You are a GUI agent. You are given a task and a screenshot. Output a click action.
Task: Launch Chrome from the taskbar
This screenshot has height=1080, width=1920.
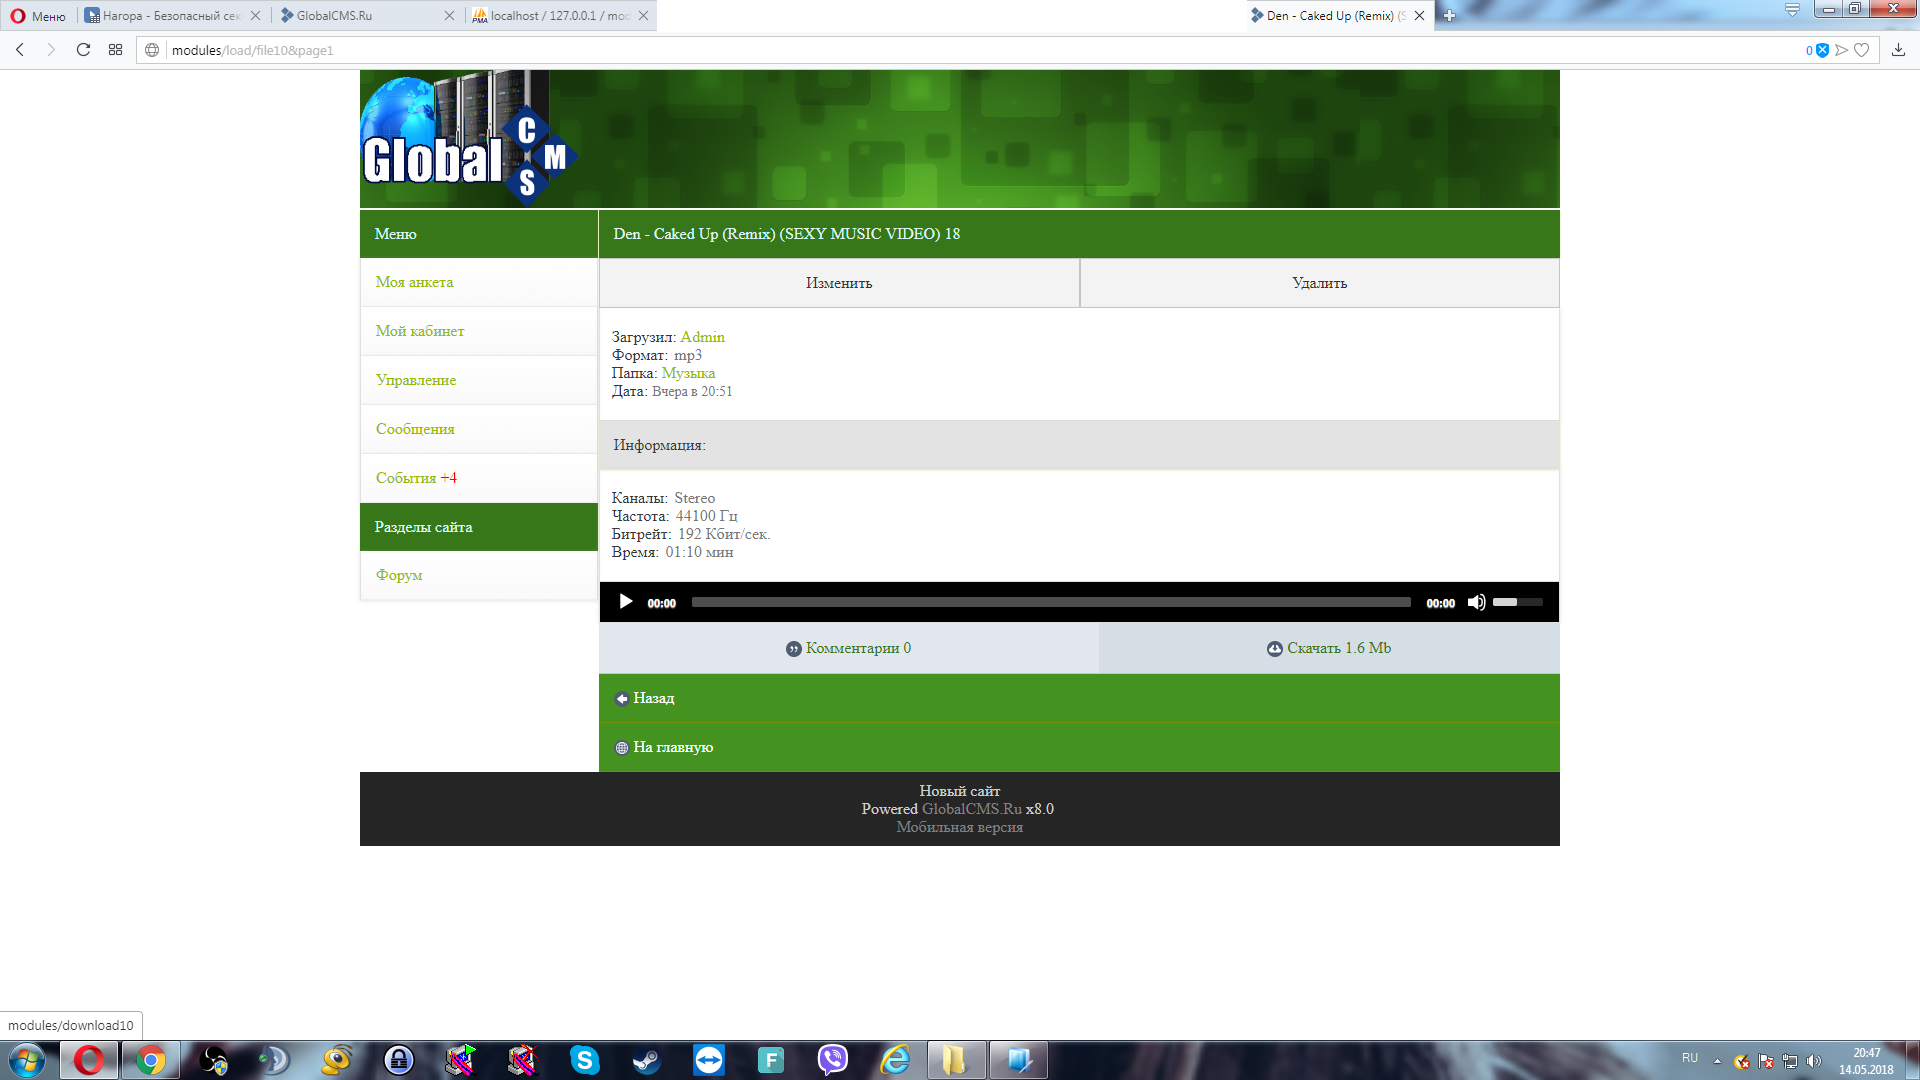click(x=151, y=1060)
